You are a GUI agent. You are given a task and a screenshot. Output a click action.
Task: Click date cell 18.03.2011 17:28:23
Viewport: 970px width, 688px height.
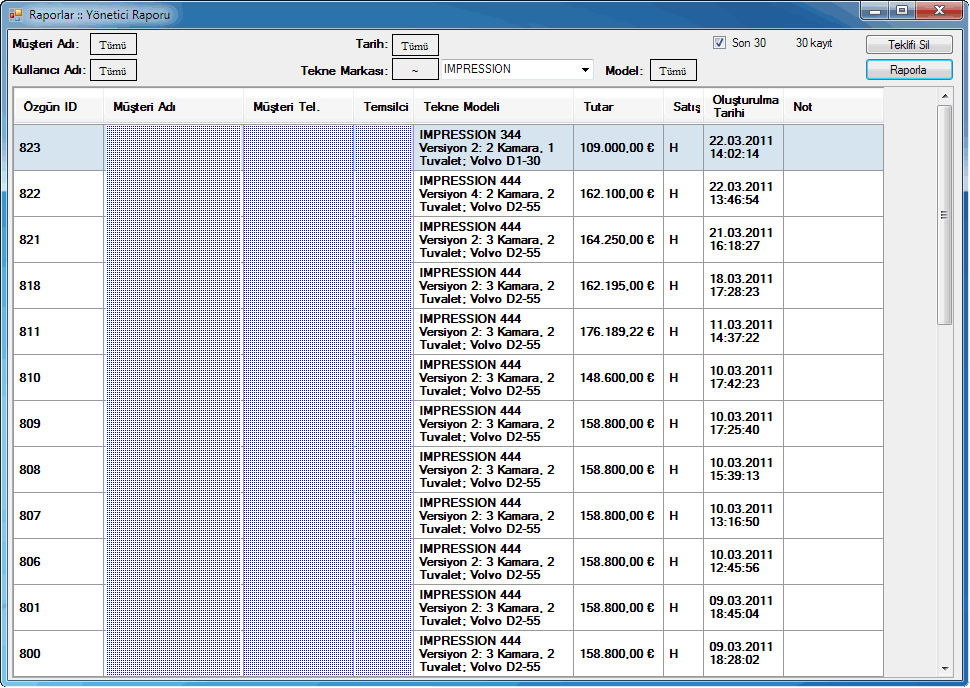click(743, 285)
